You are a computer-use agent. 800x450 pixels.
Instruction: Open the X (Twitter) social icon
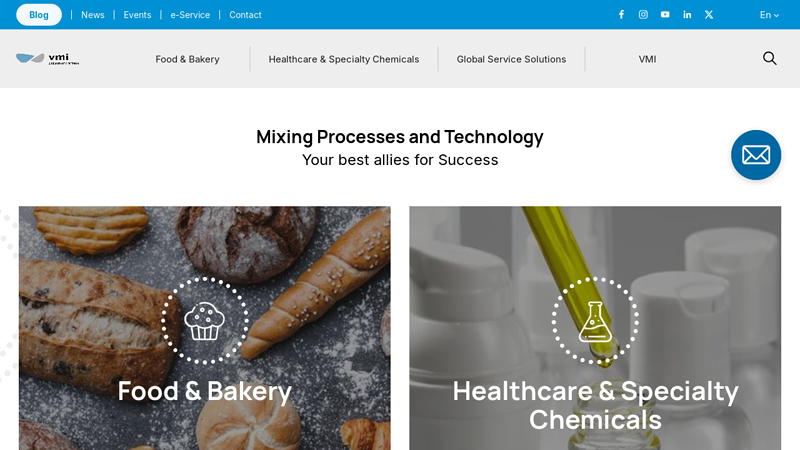tap(709, 15)
